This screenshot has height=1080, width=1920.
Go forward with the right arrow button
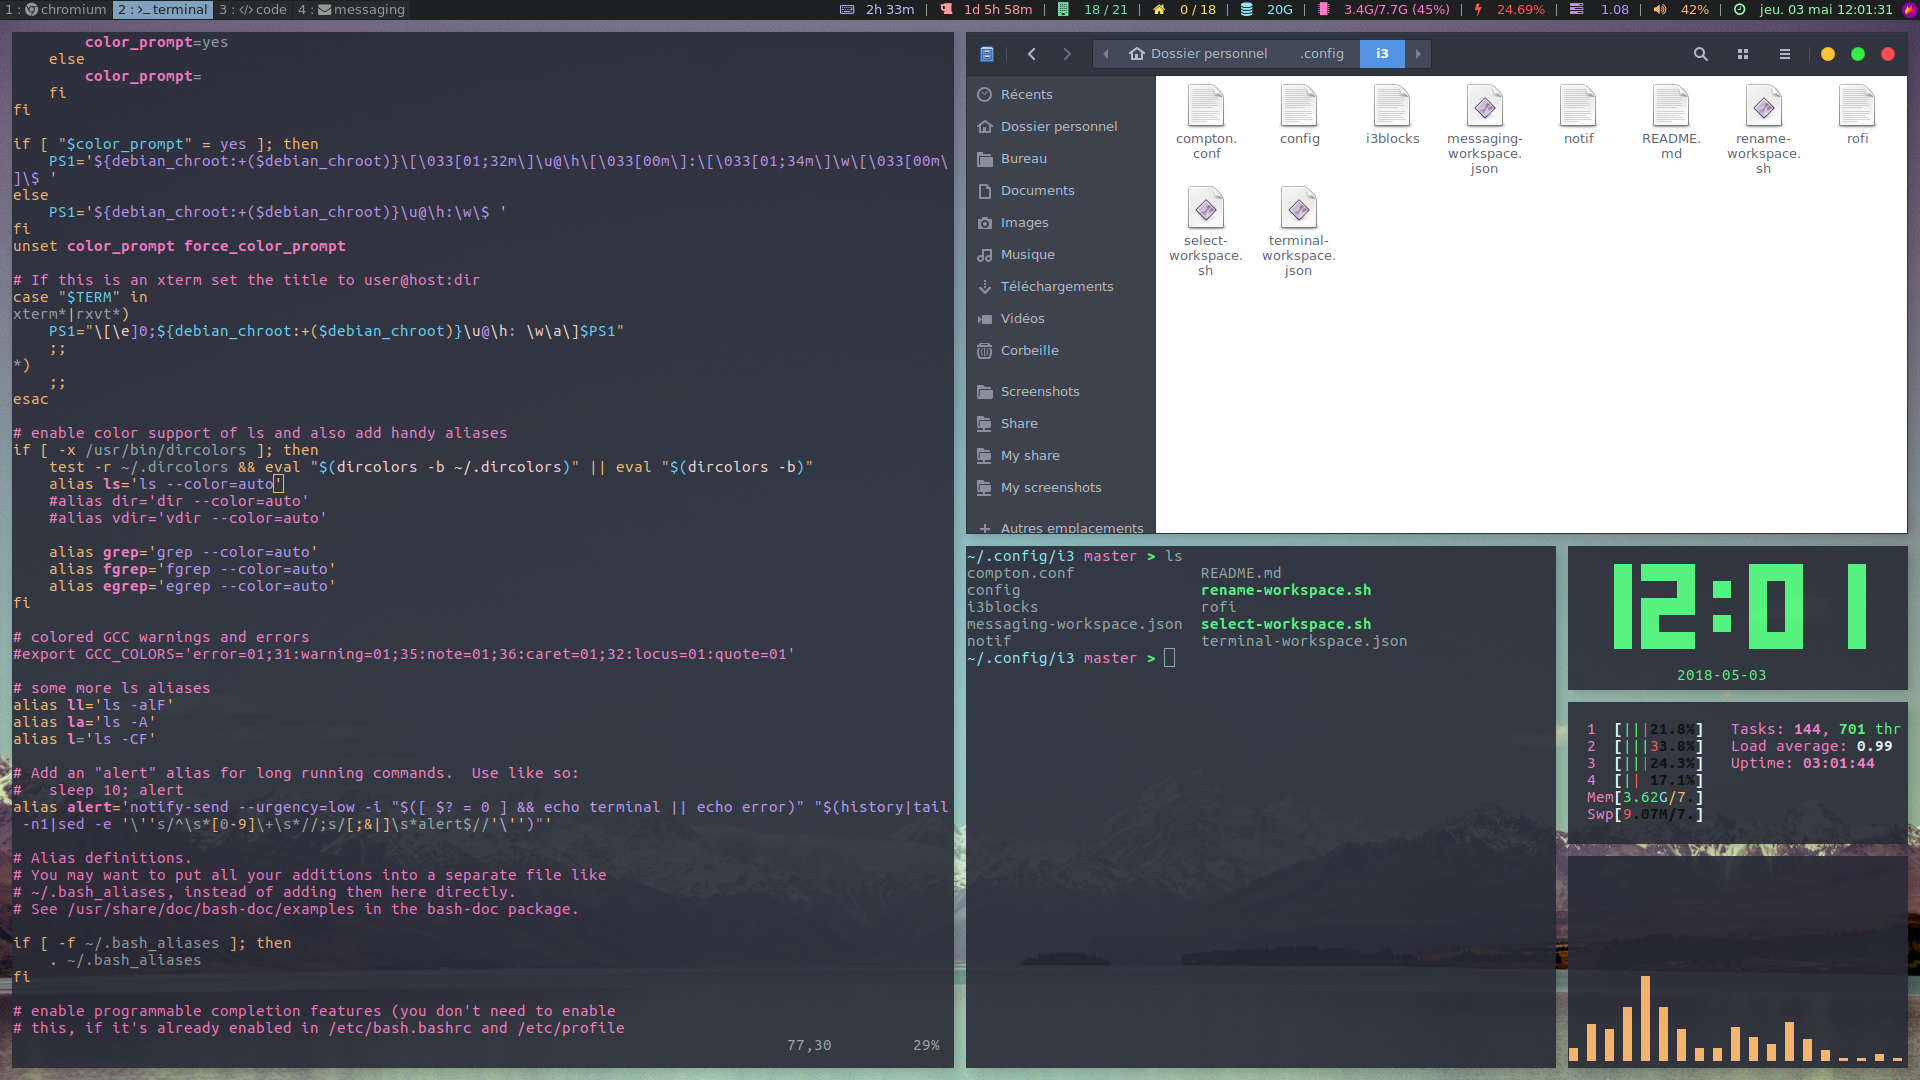tap(1067, 54)
